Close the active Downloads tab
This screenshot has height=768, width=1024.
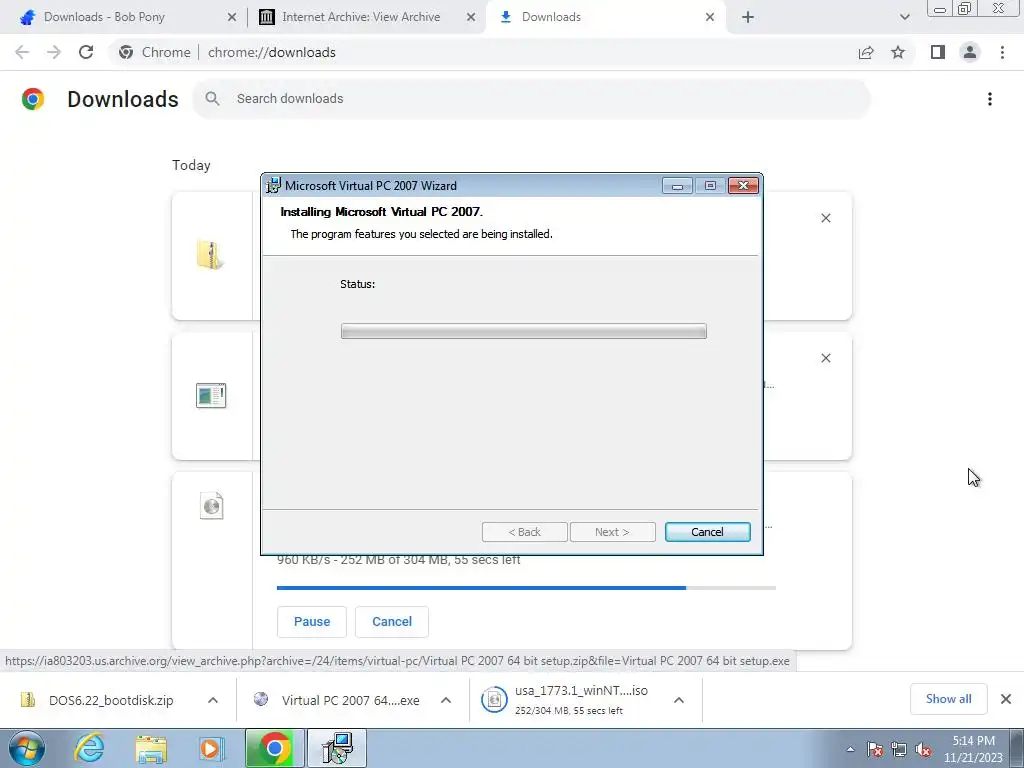click(710, 17)
